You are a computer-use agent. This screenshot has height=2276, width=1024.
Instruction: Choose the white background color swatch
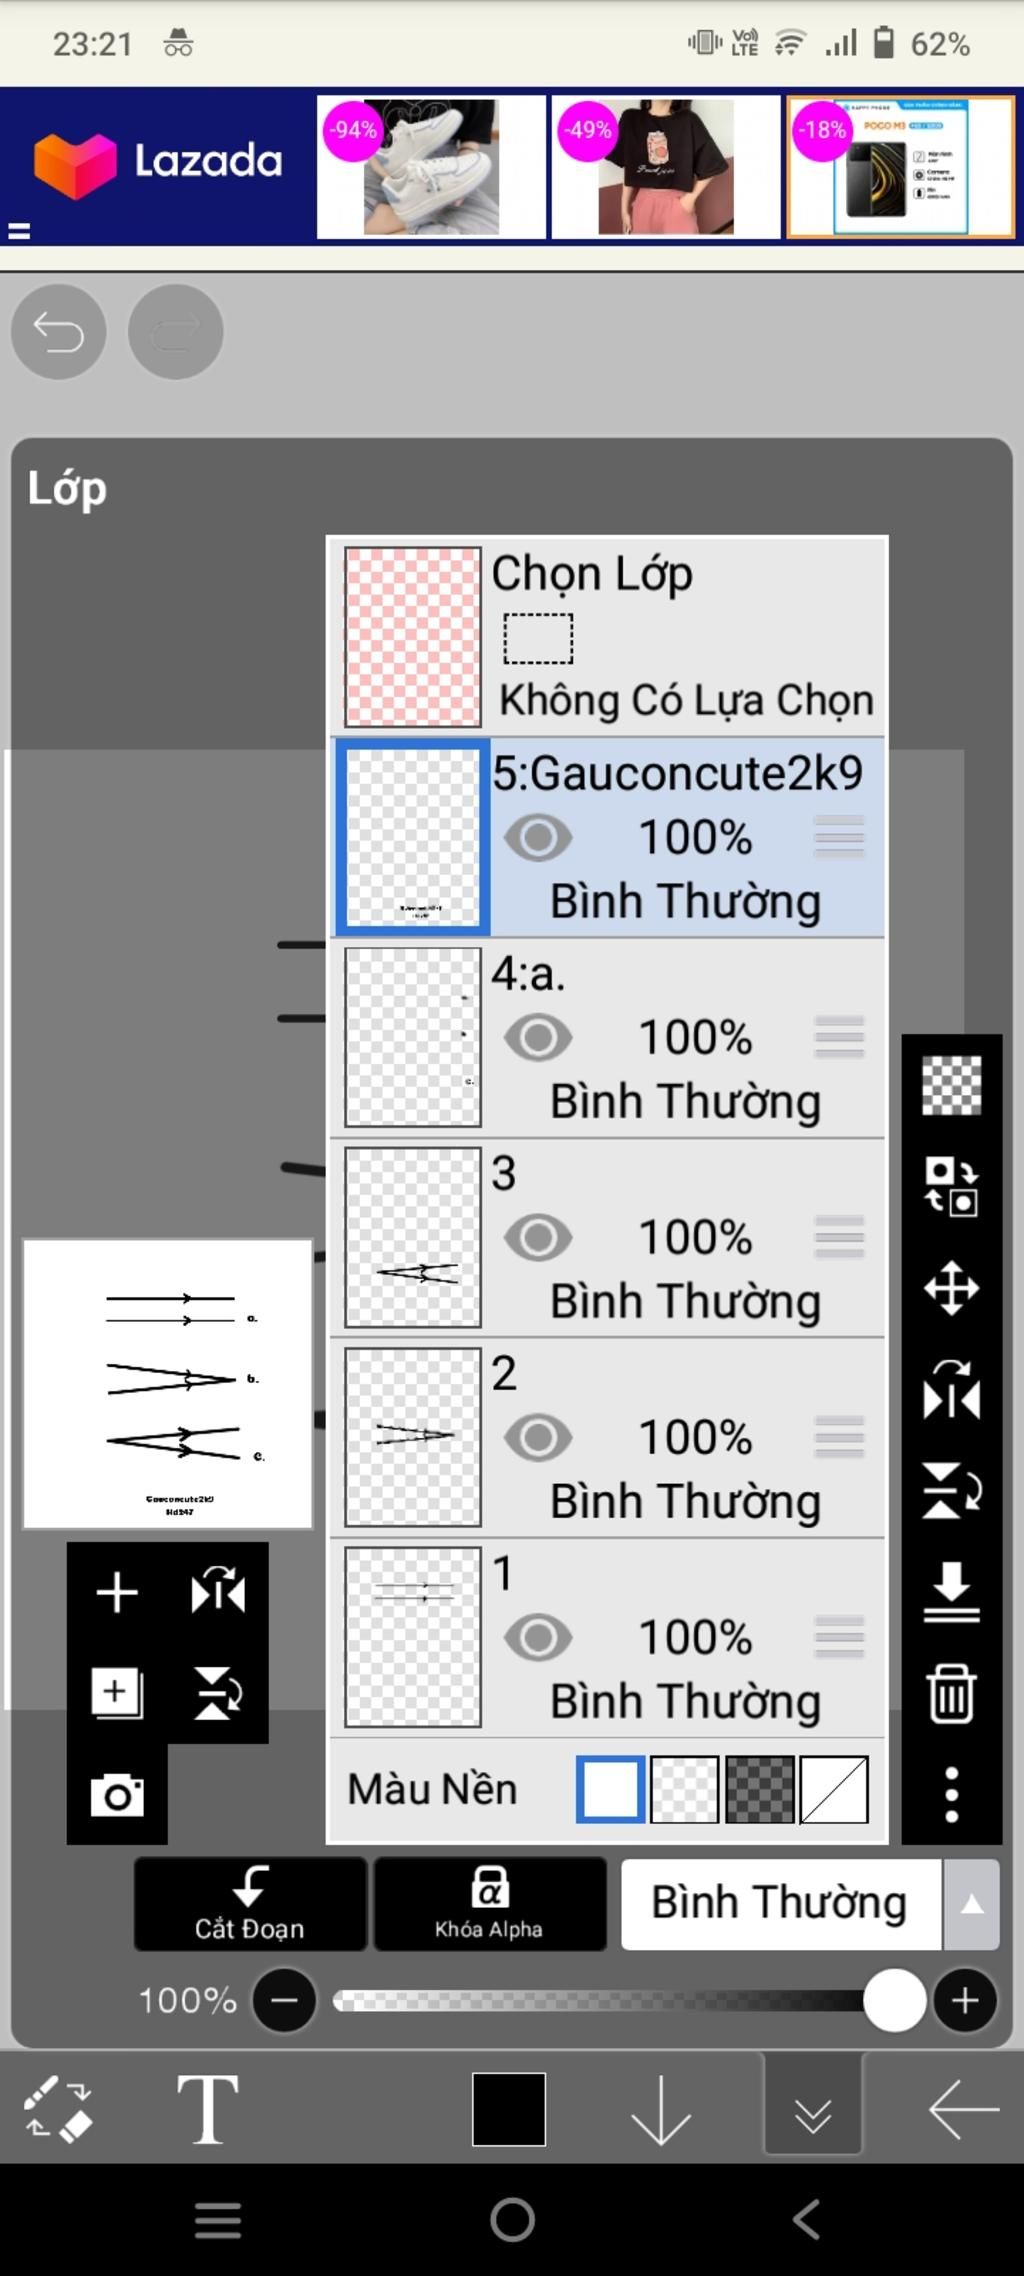610,1789
